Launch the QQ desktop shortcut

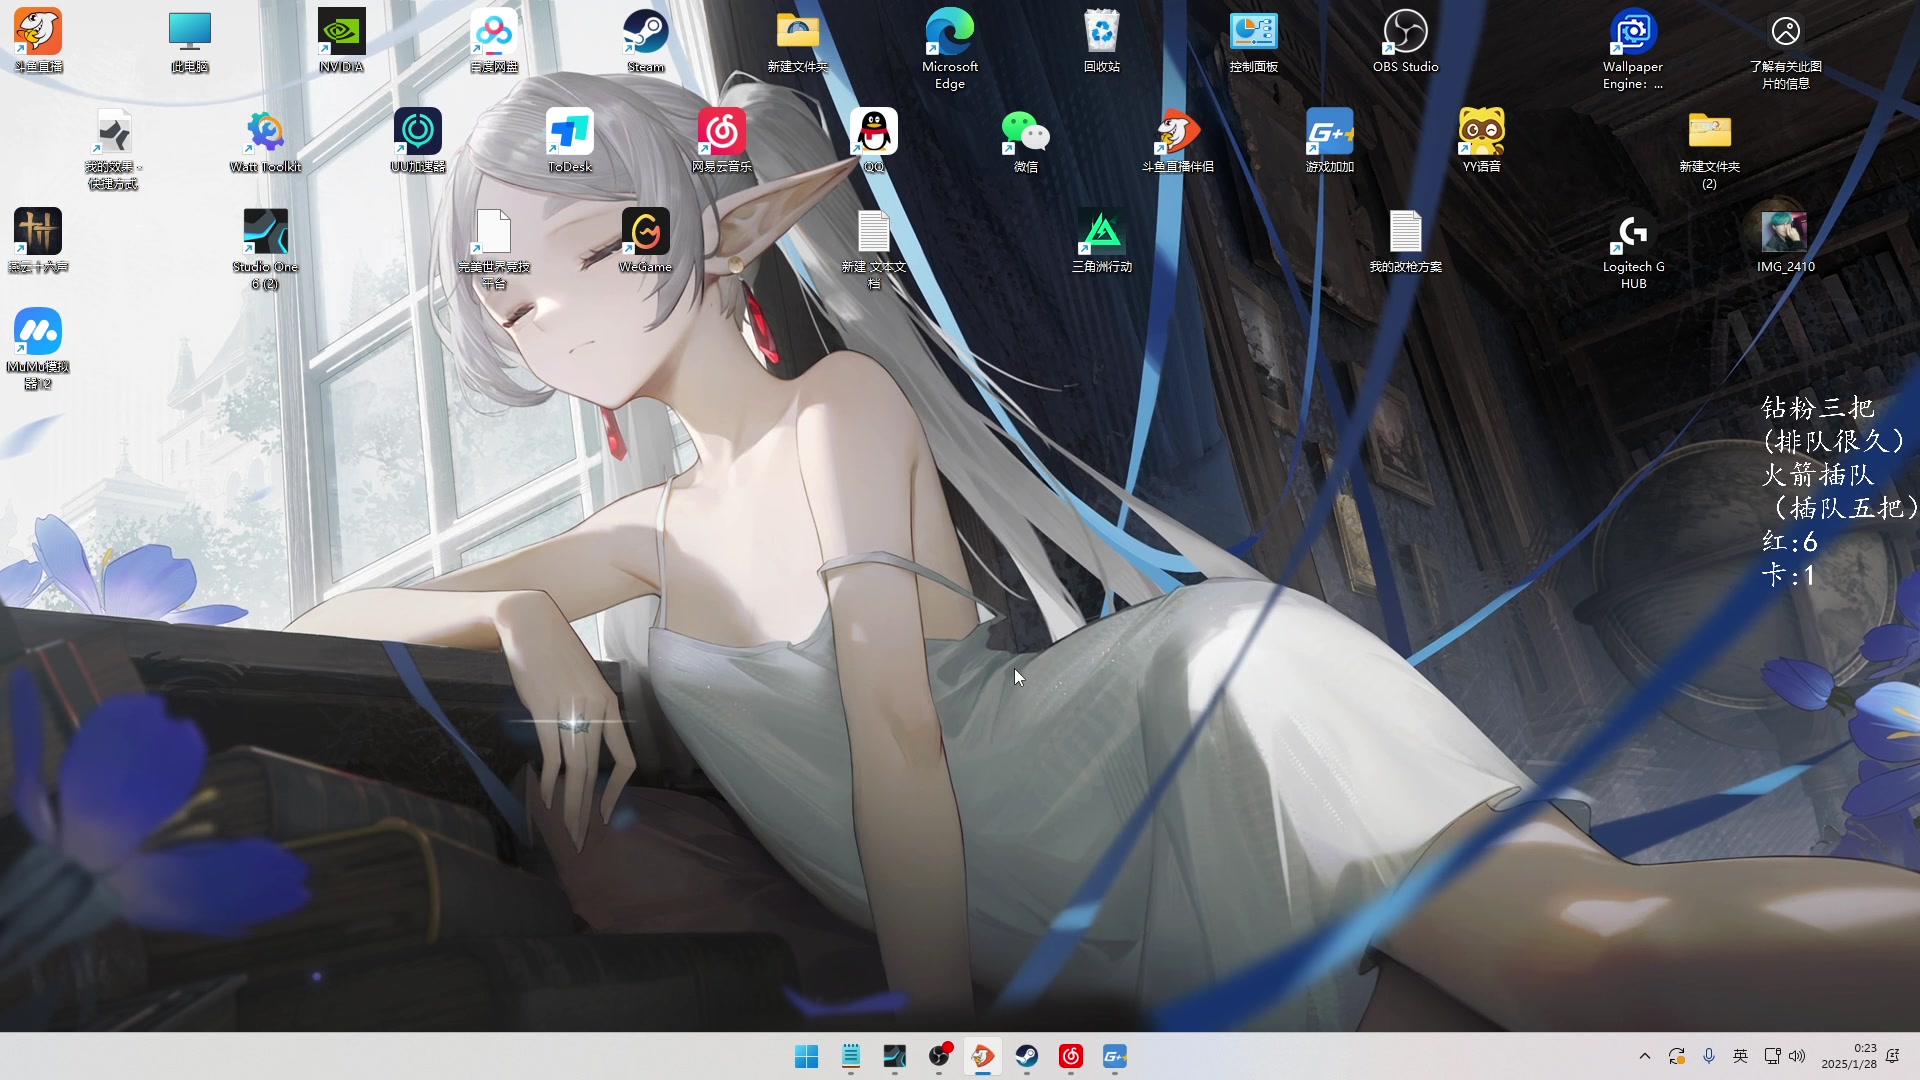pos(874,141)
